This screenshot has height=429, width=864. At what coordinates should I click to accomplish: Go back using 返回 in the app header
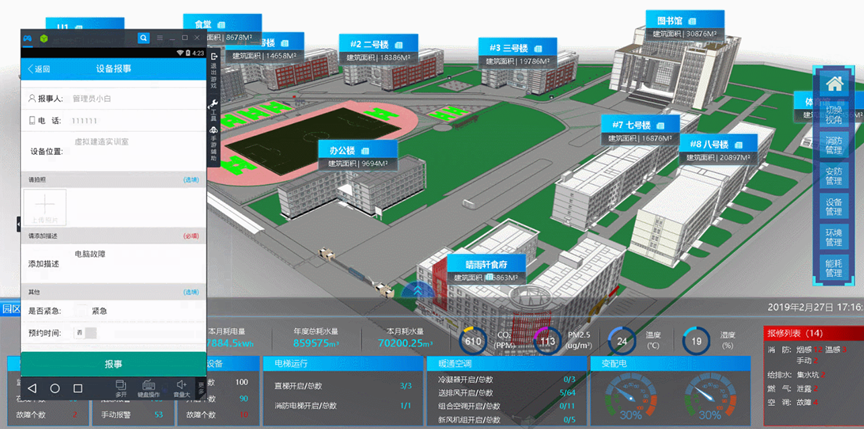[38, 69]
